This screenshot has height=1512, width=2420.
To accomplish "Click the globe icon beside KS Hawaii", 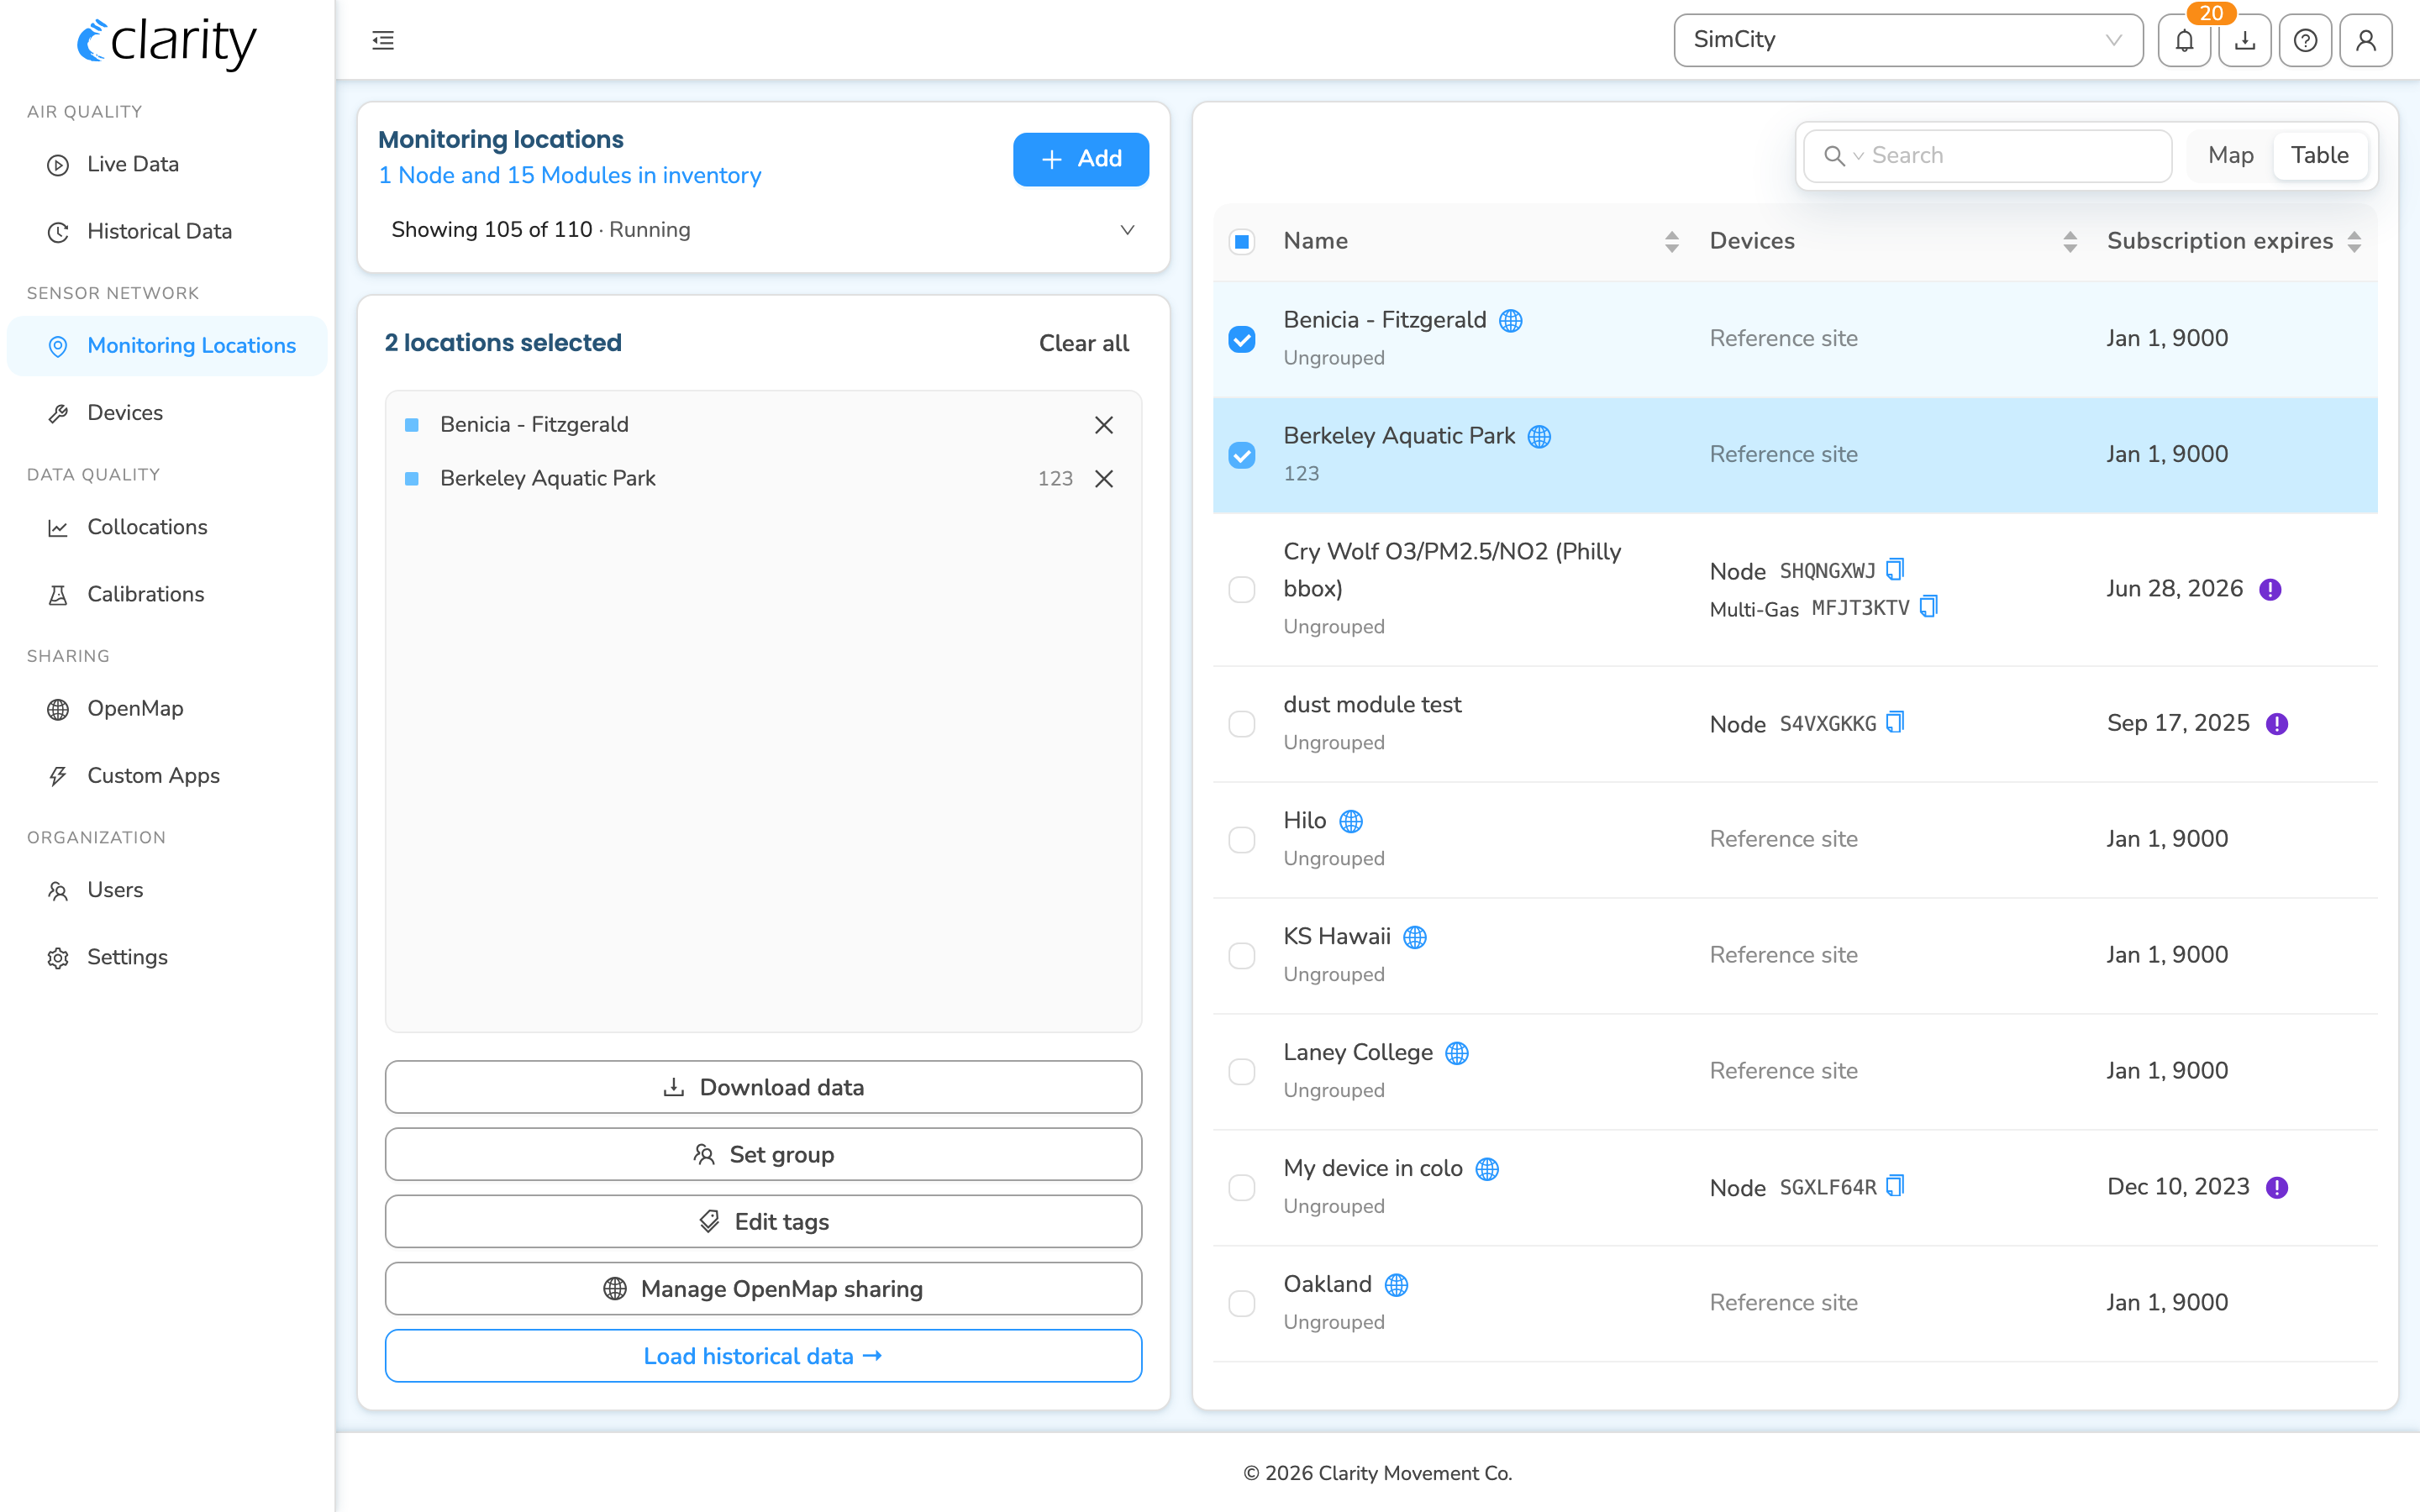I will pos(1415,937).
